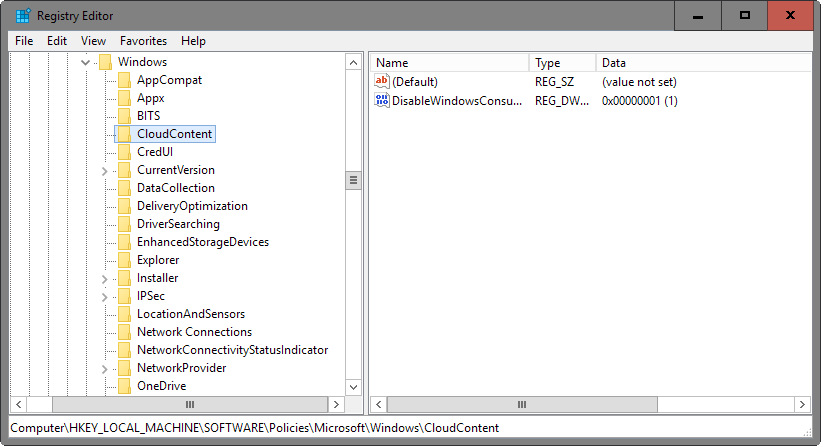
Task: Click the Registry Editor title bar icon
Action: [x=22, y=16]
